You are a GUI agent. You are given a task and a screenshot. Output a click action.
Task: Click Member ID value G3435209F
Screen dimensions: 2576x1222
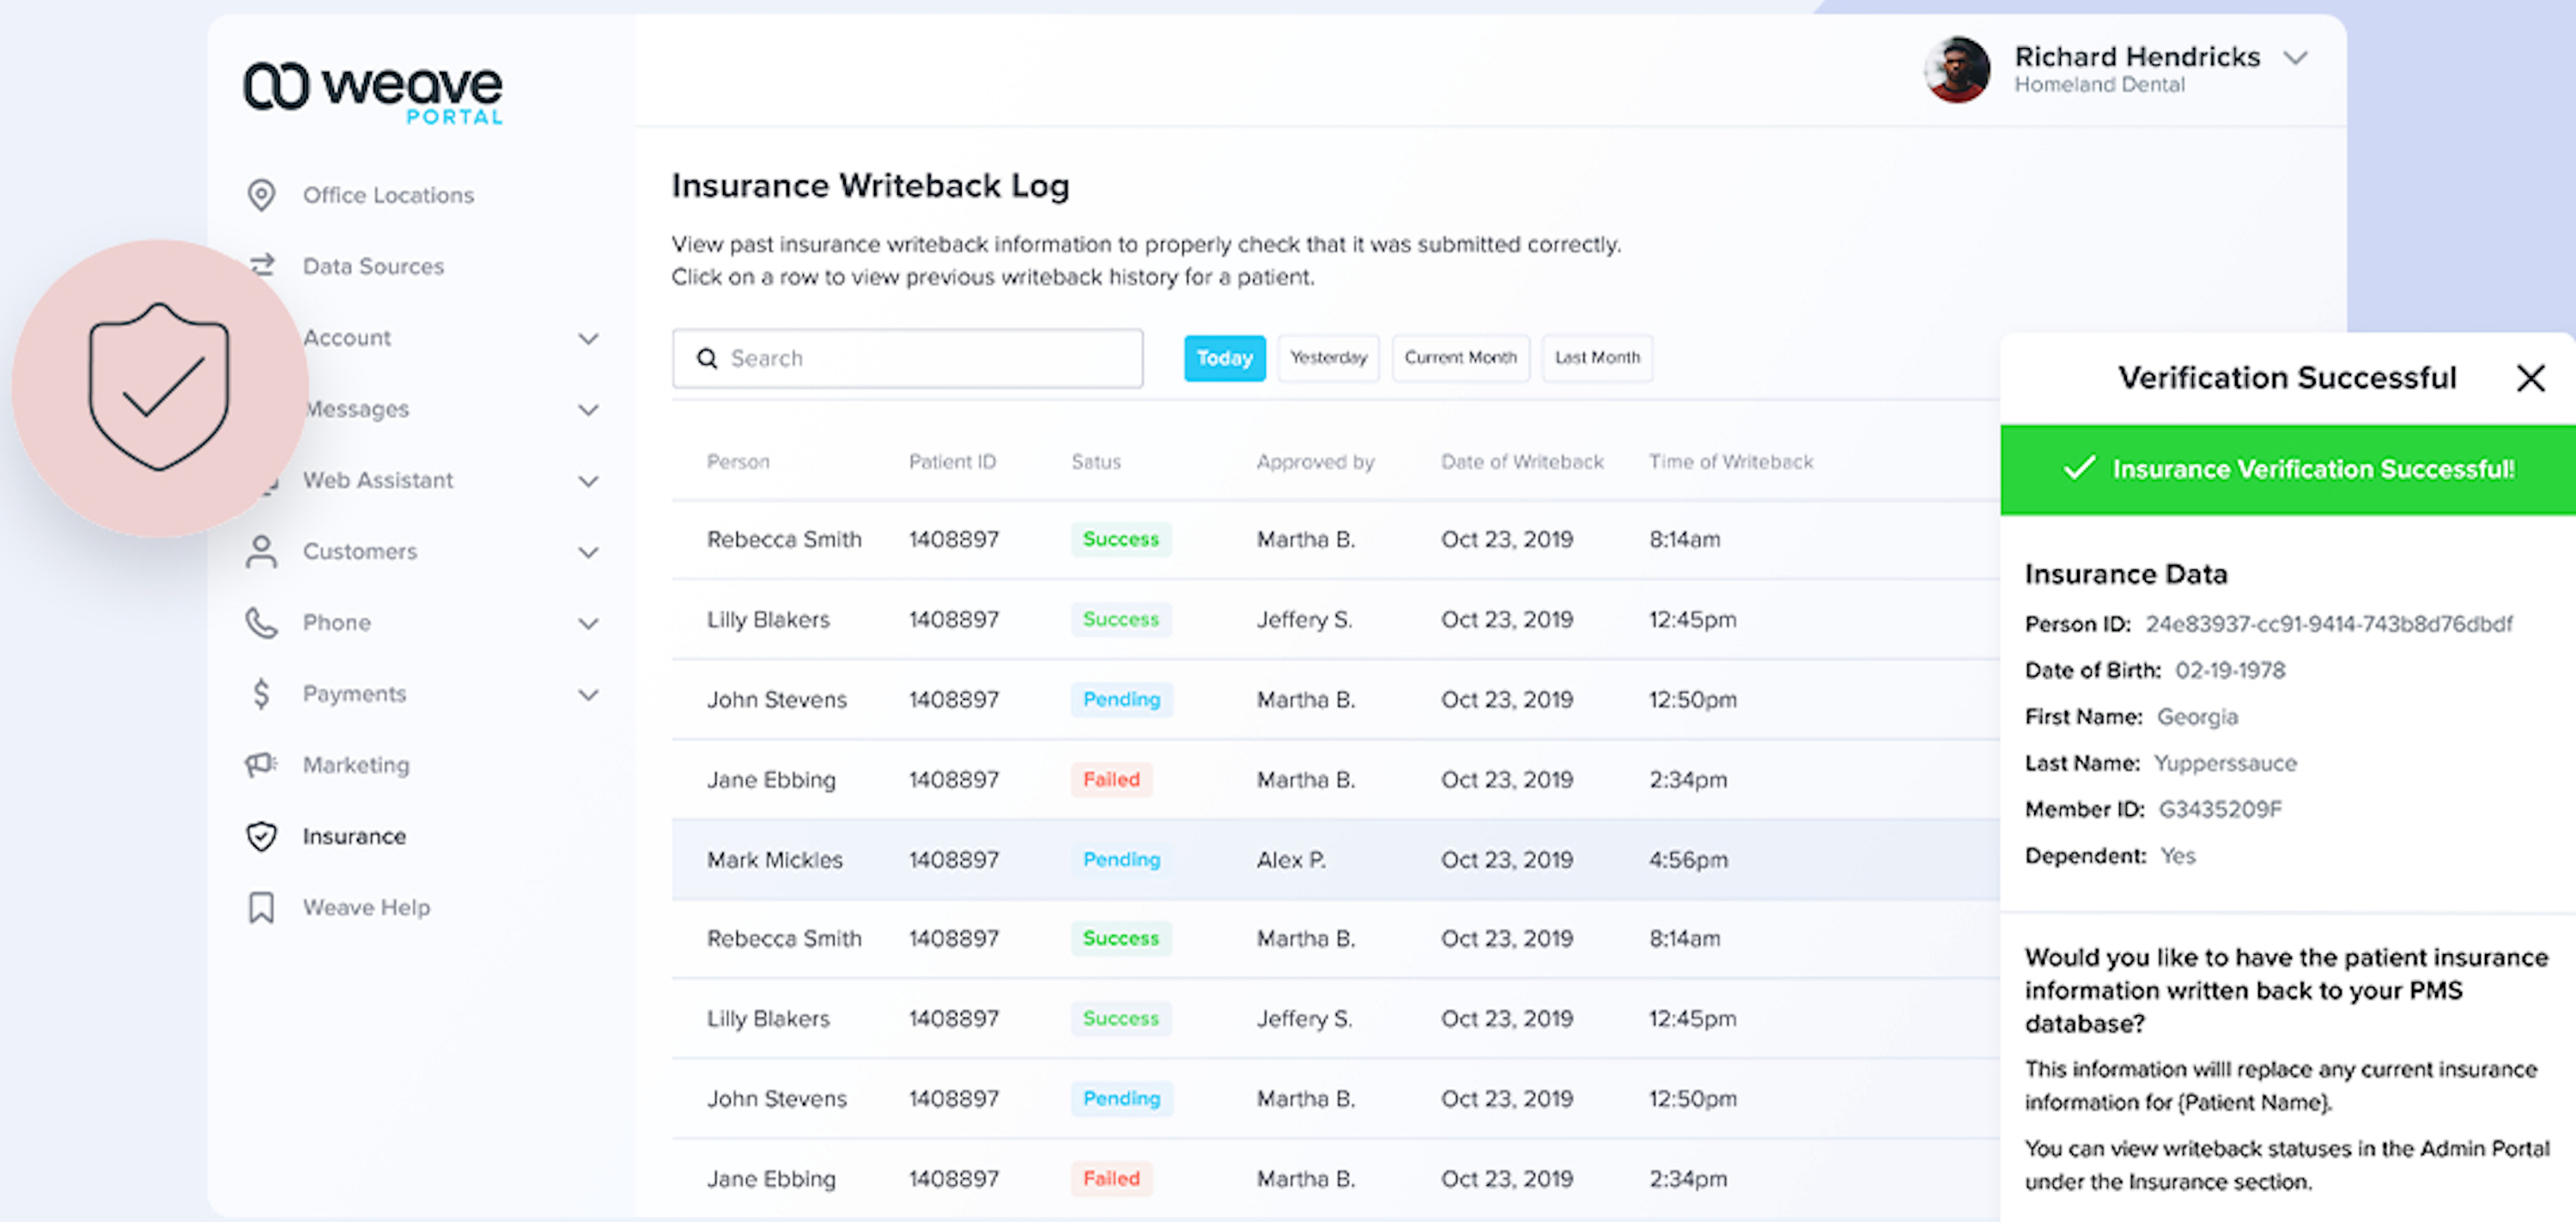pos(2219,809)
